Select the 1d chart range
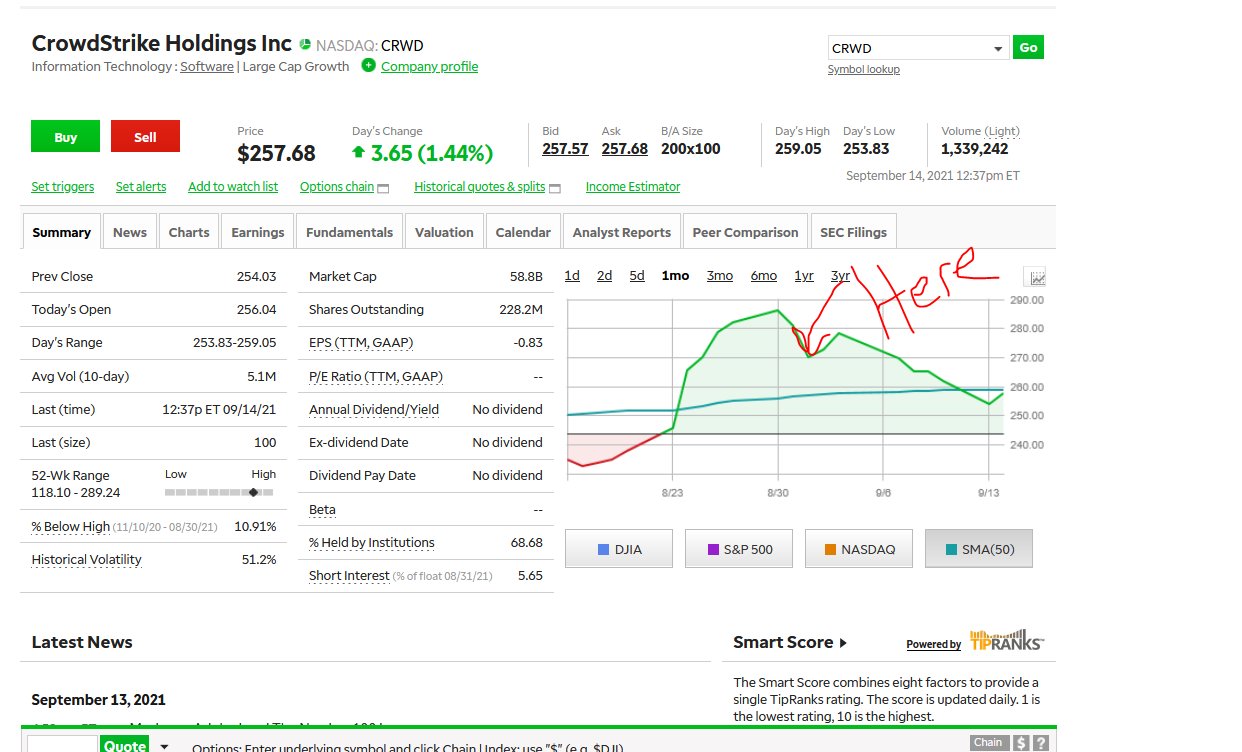 pyautogui.click(x=572, y=276)
